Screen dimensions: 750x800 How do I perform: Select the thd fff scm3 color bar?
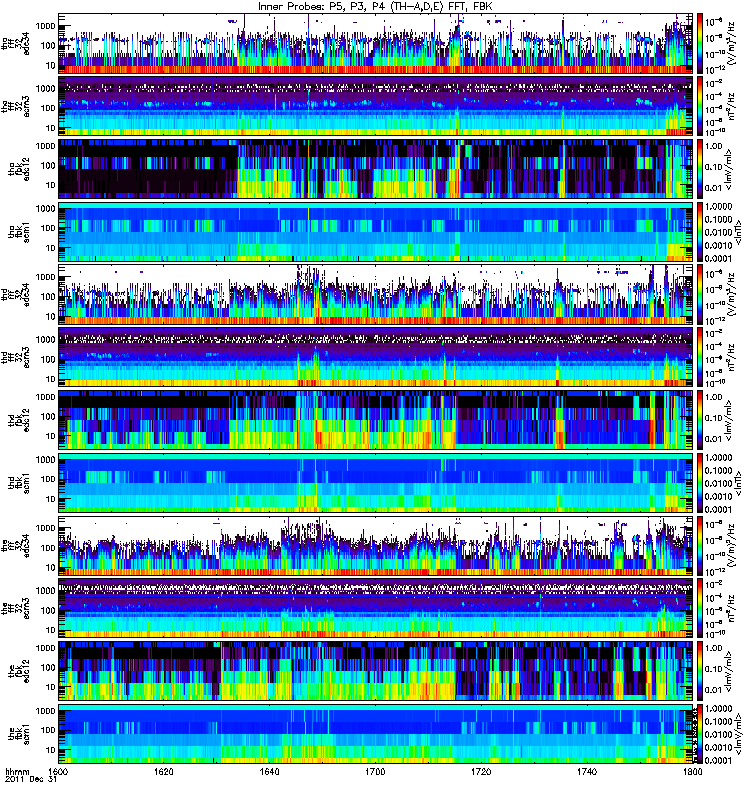(x=700, y=357)
